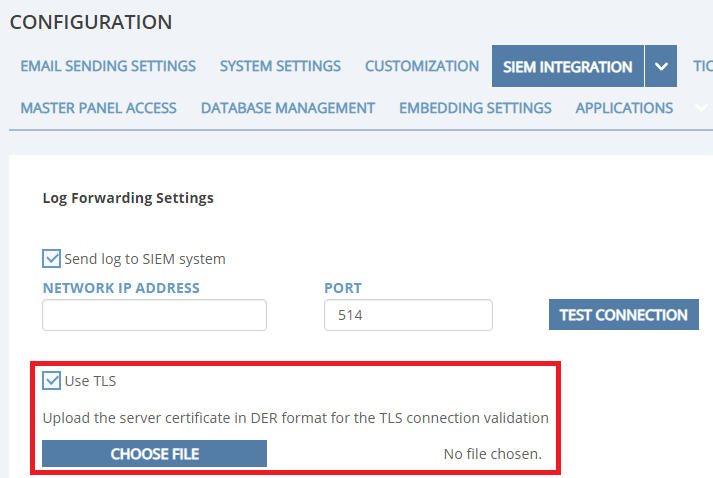
Task: Expand the chevron right of Applications
Action: tap(700, 107)
